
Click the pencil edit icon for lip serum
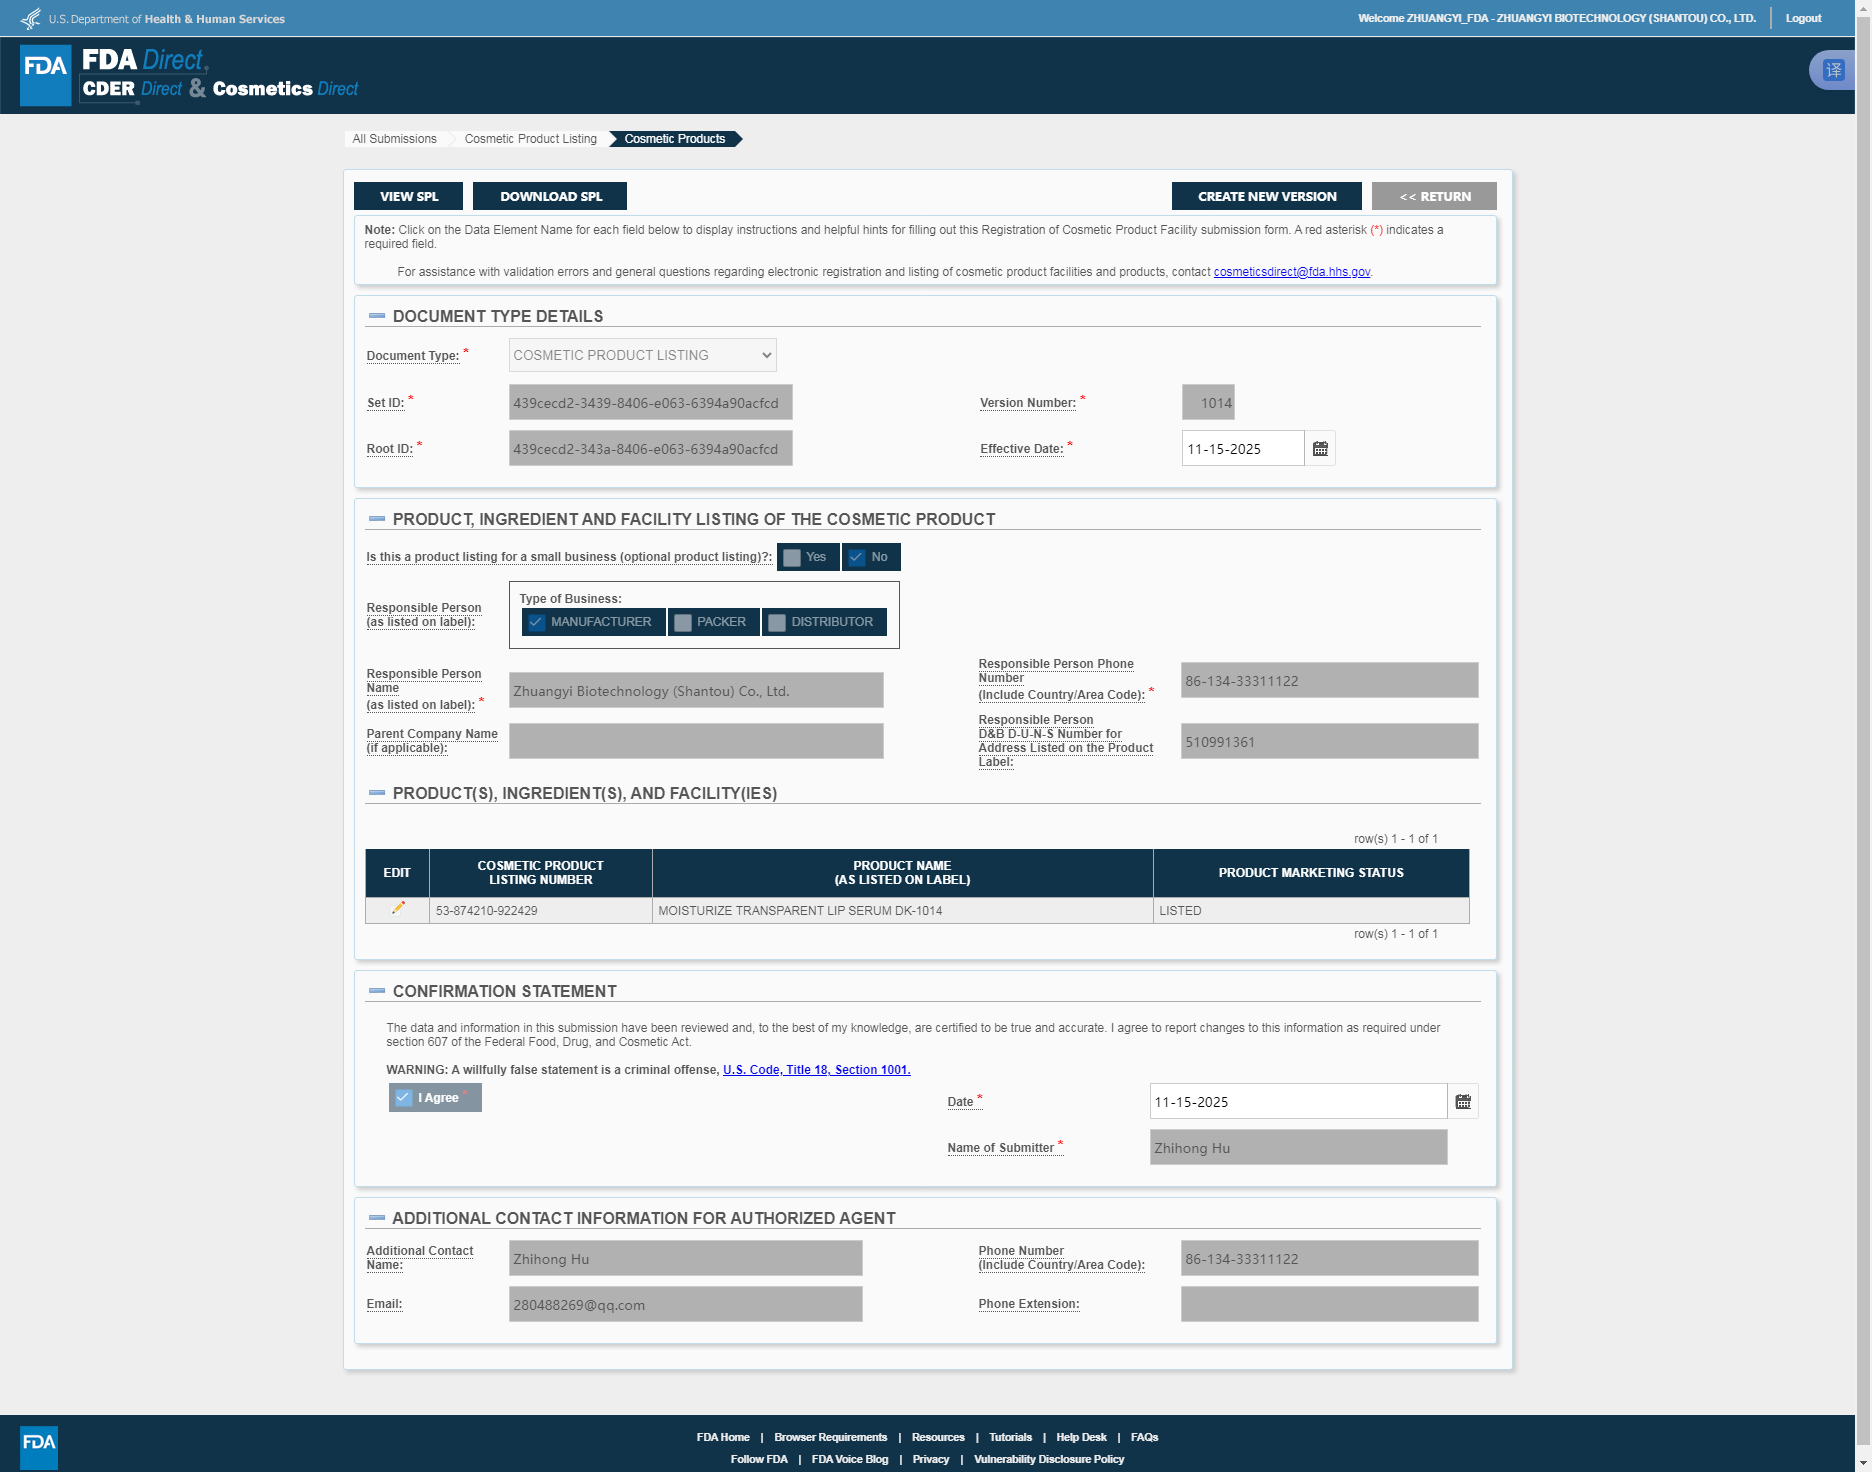[x=398, y=908]
